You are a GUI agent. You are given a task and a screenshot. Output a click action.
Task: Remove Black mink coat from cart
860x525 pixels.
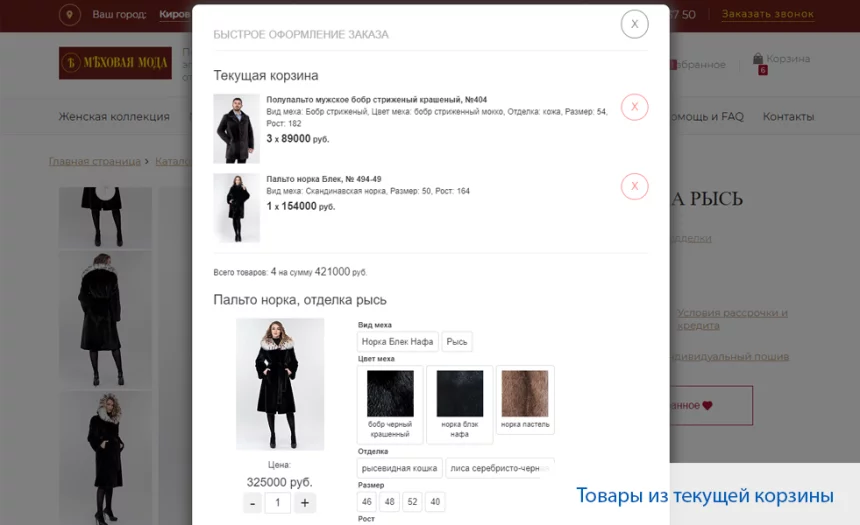click(x=634, y=186)
